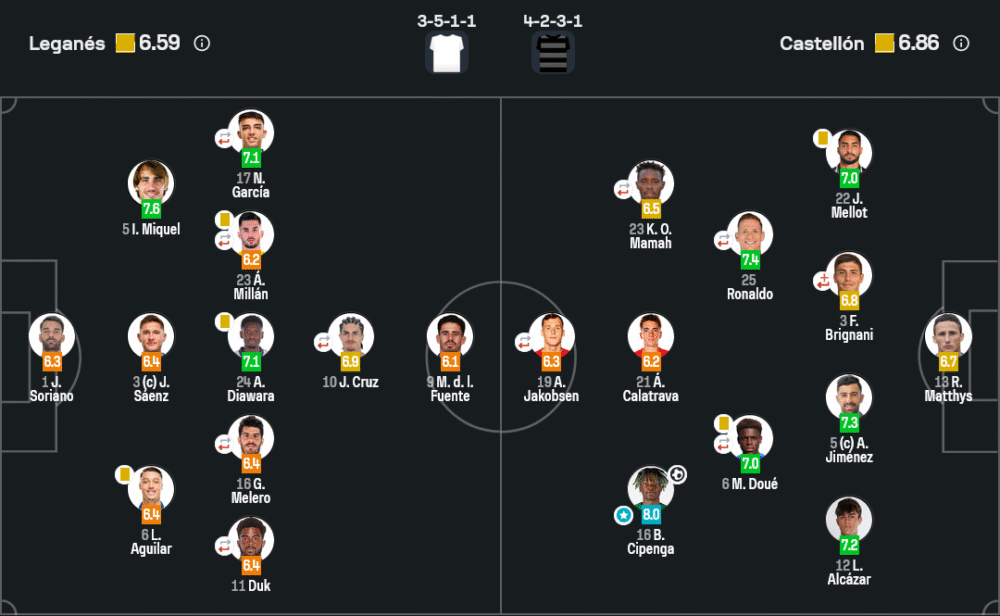Click the A. Jakobsen name label
Image resolution: width=1000 pixels, height=616 pixels.
pyautogui.click(x=551, y=389)
